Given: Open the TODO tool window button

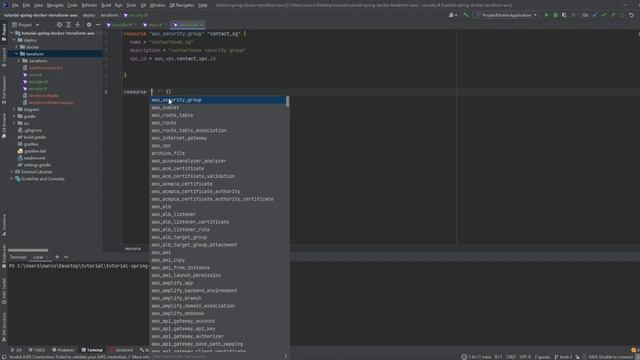Looking at the screenshot, I should pyautogui.click(x=37, y=350).
